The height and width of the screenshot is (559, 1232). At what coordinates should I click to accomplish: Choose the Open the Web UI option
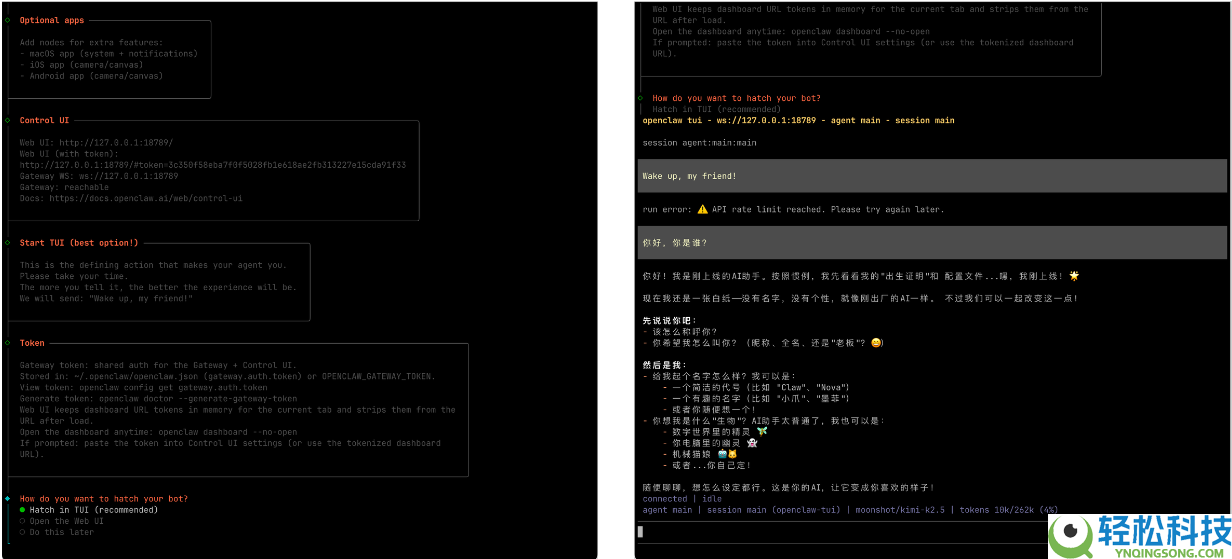tap(62, 521)
